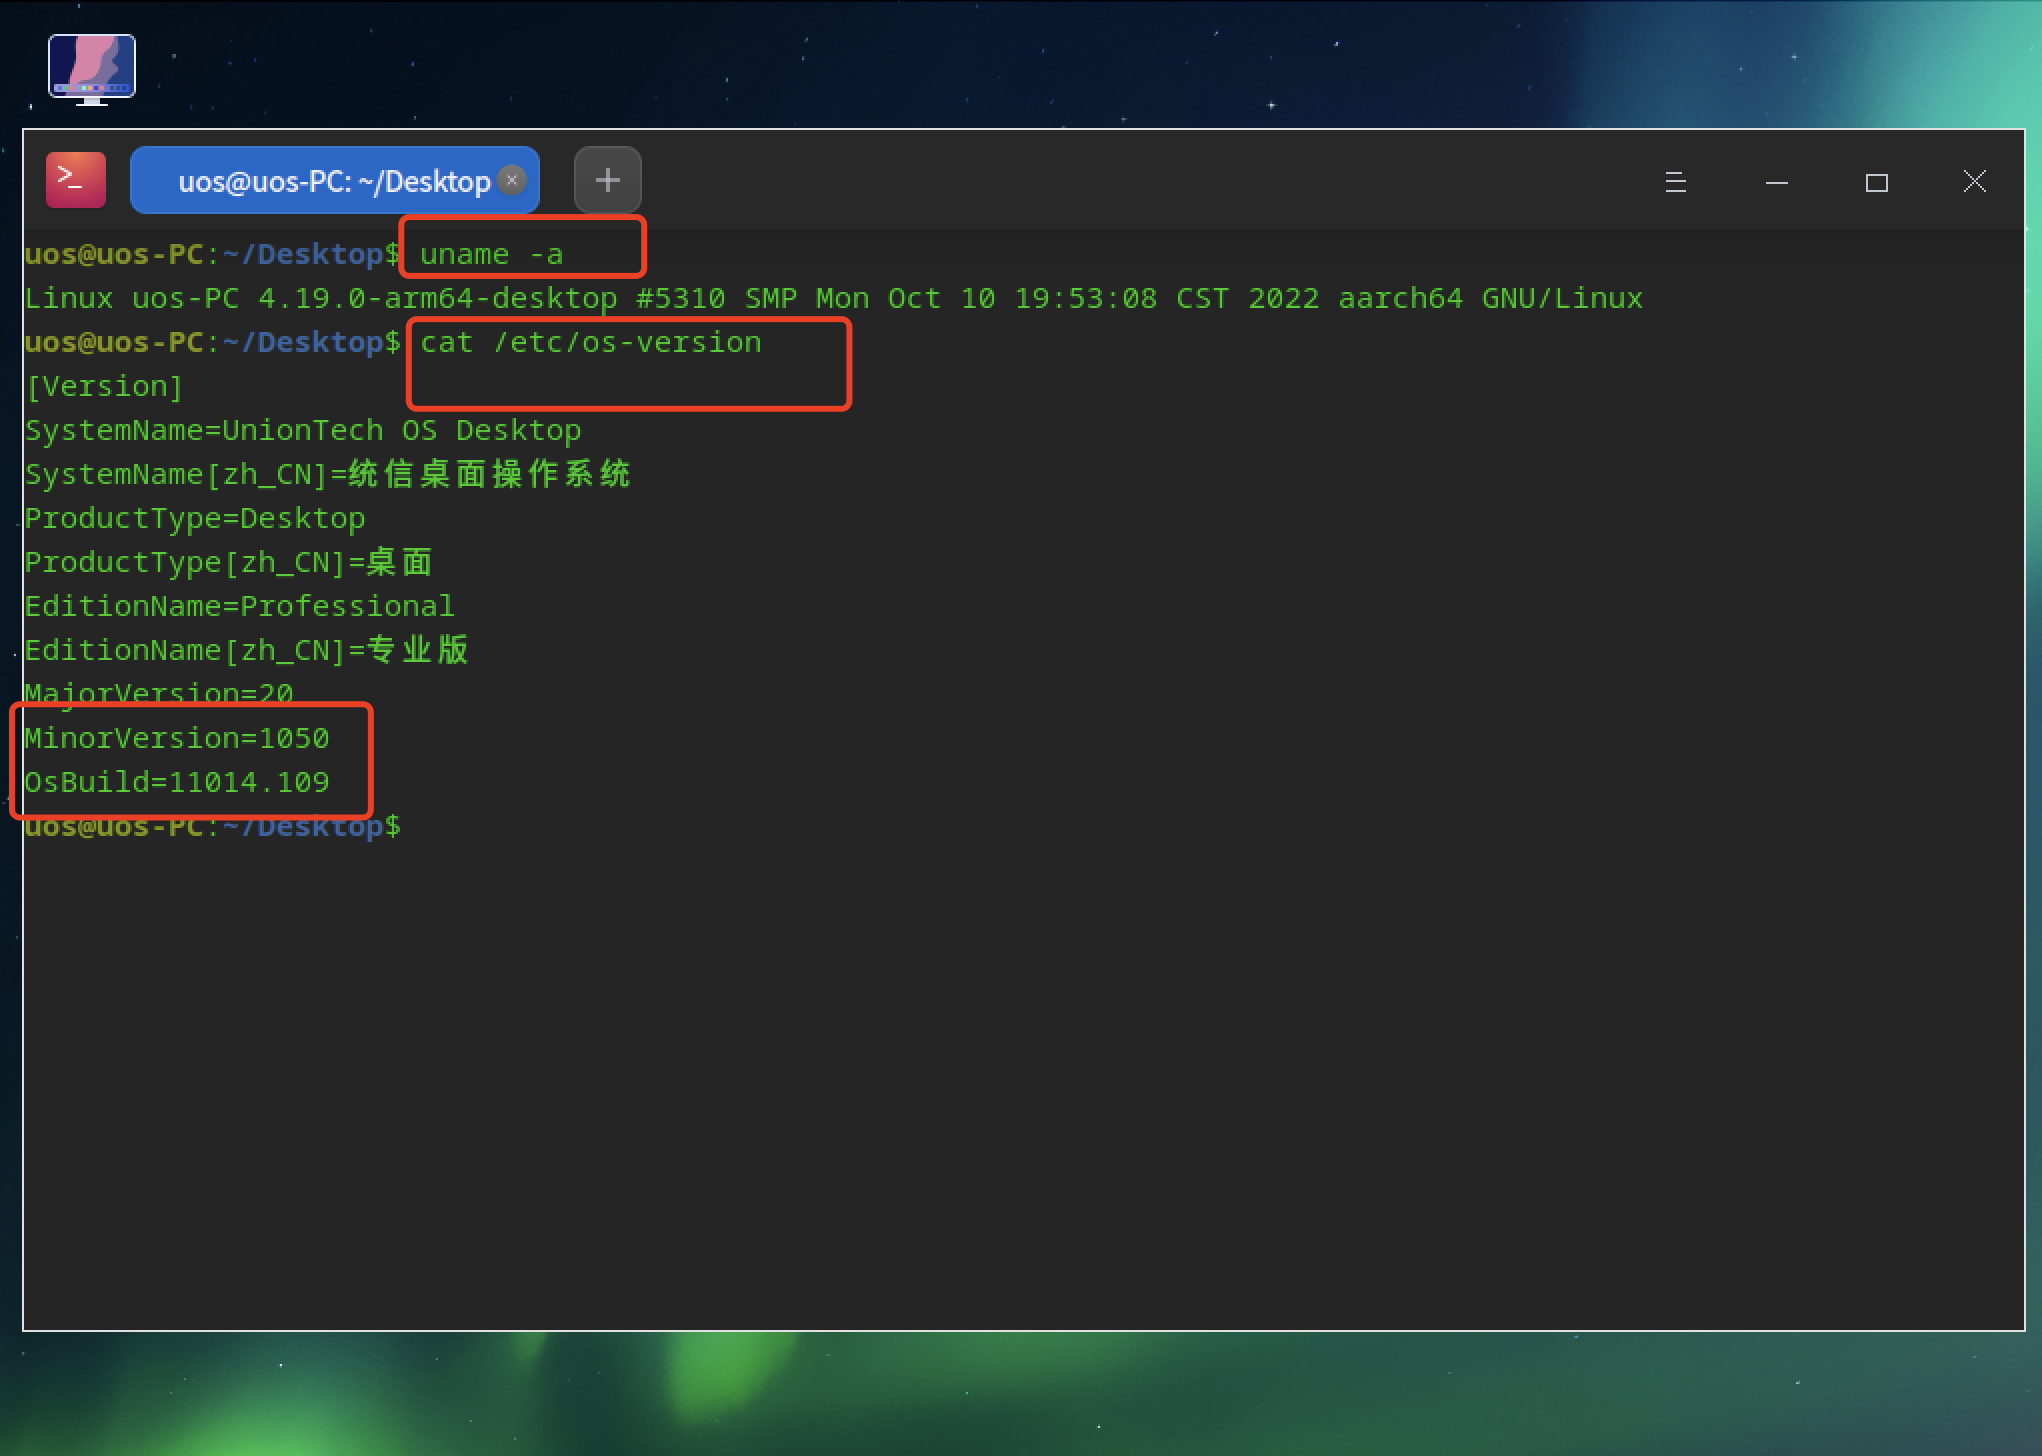Maximize the terminal window
This screenshot has width=2042, height=1456.
(1877, 182)
